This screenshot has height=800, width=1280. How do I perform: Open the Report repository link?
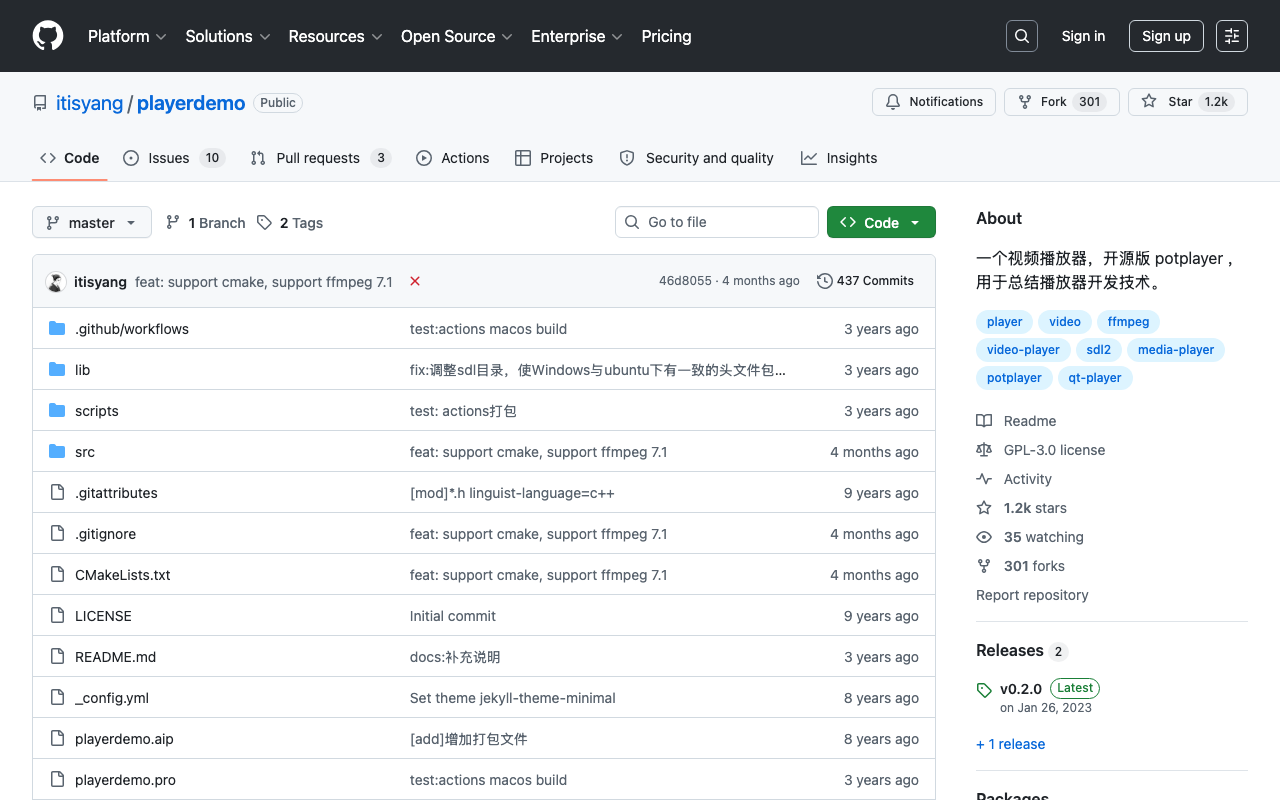tap(1032, 595)
